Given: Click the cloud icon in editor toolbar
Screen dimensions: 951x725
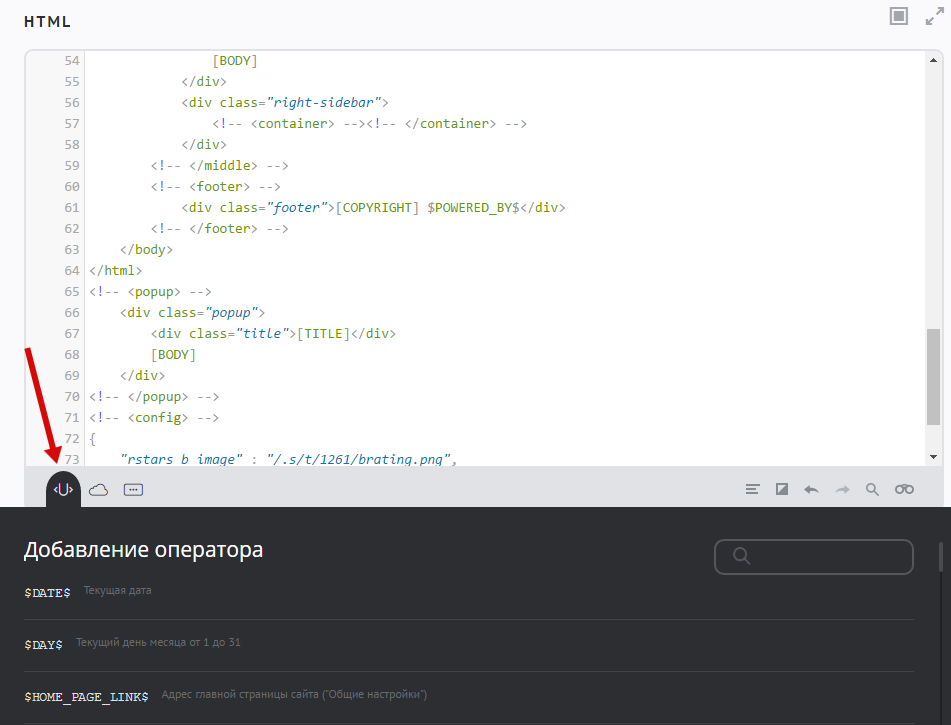Looking at the screenshot, I should pyautogui.click(x=98, y=489).
